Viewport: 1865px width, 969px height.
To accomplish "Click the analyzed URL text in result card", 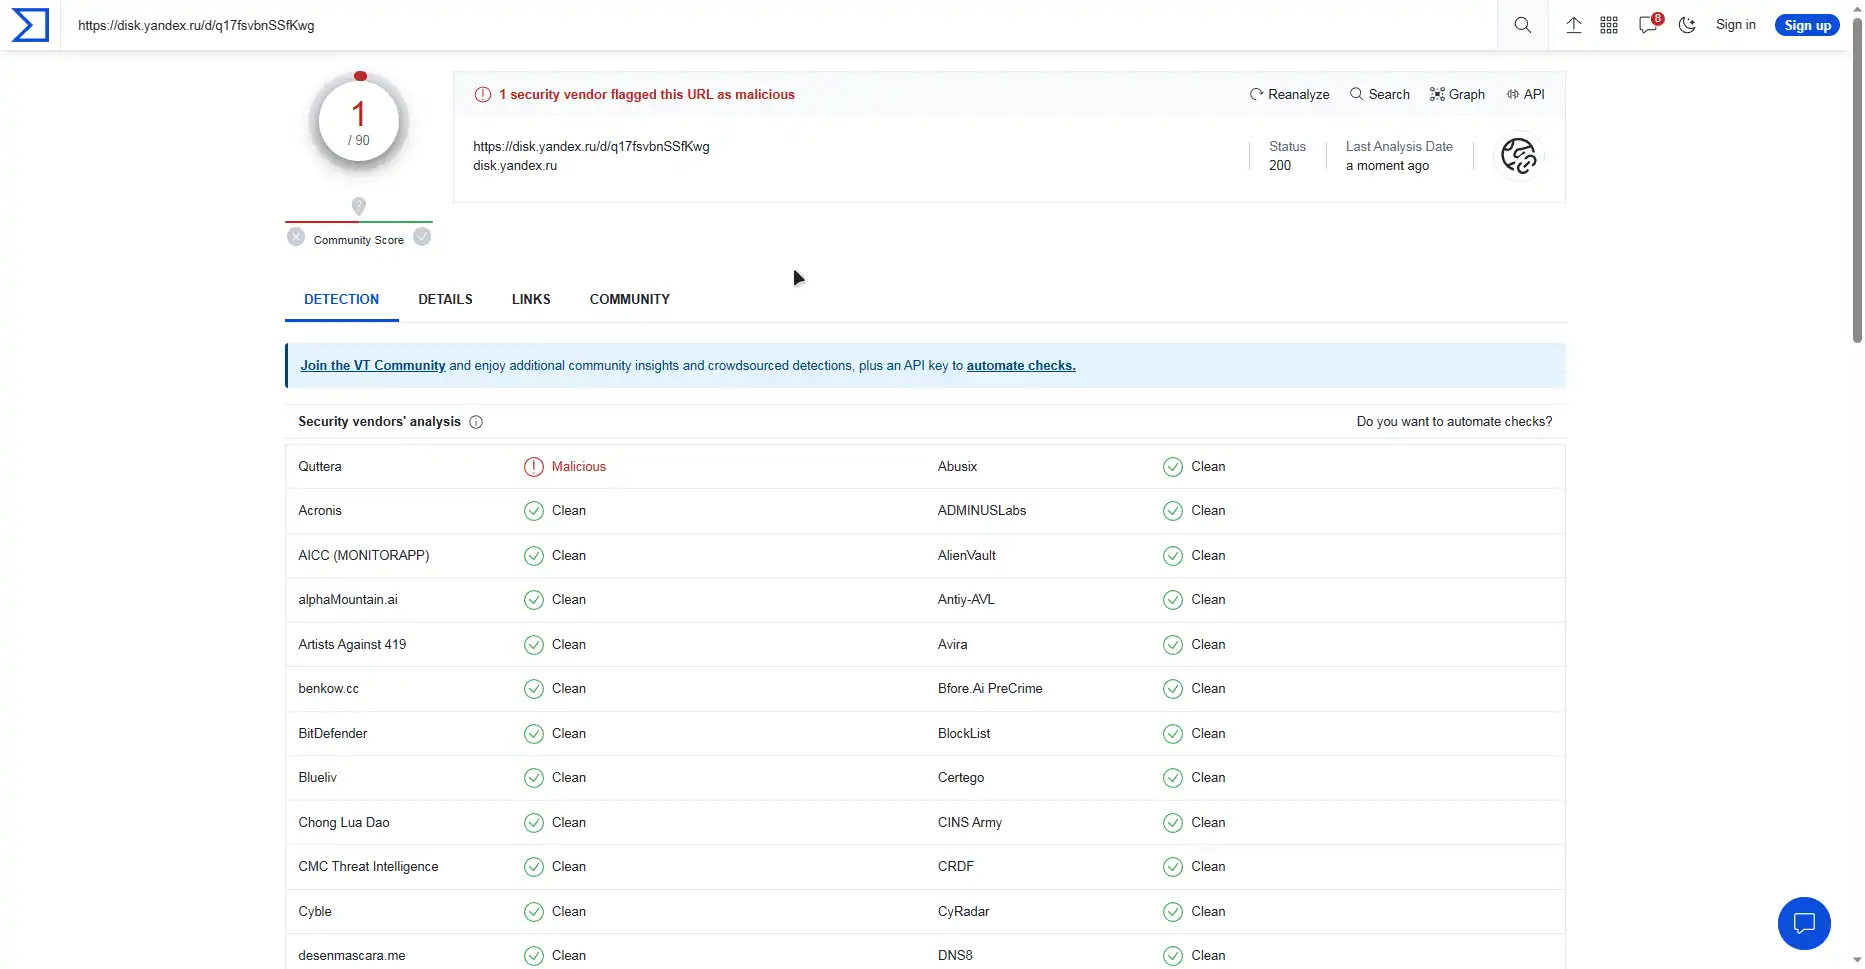I will pyautogui.click(x=591, y=147).
